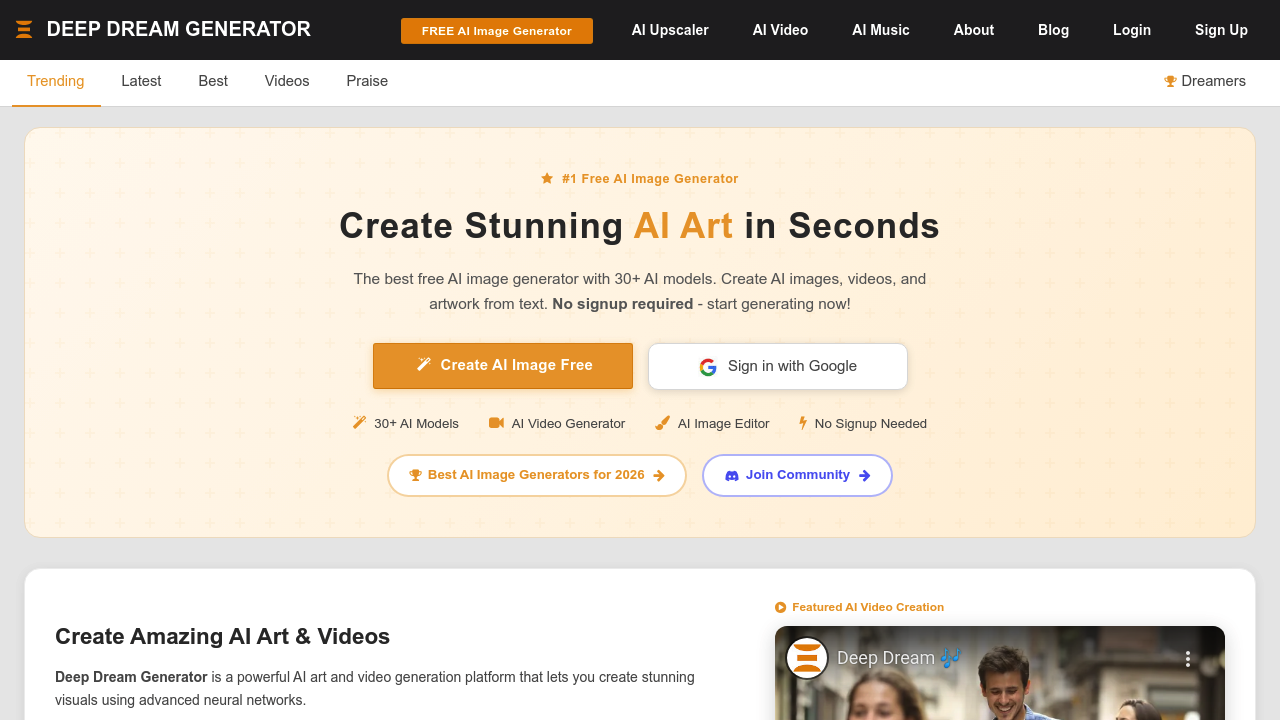
Task: Click the magic wand icon on Create button
Action: click(424, 365)
